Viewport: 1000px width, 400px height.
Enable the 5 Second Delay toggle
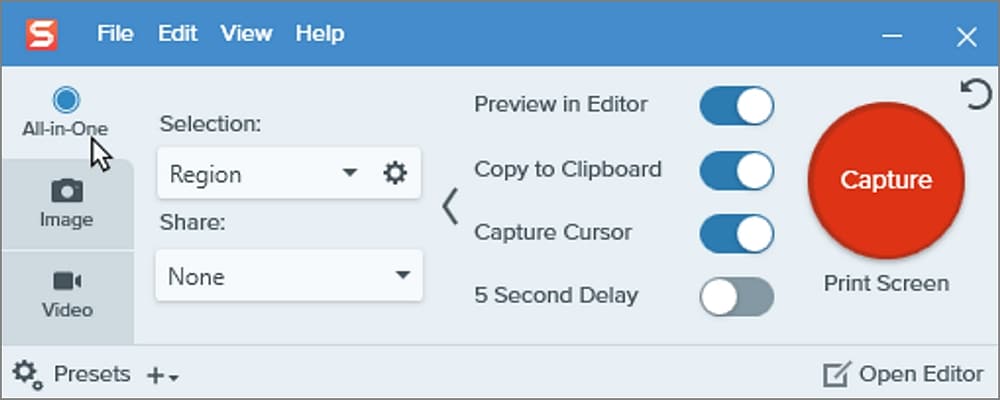point(736,297)
